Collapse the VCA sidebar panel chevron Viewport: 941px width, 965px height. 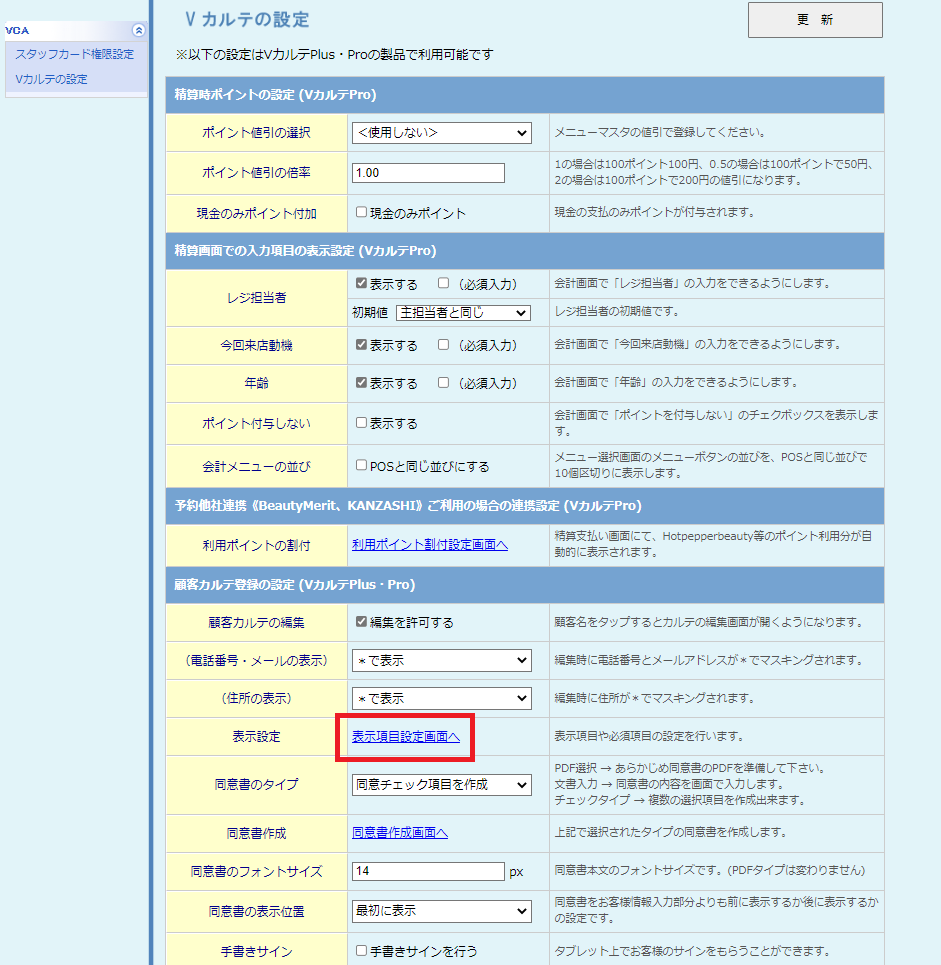pos(139,31)
